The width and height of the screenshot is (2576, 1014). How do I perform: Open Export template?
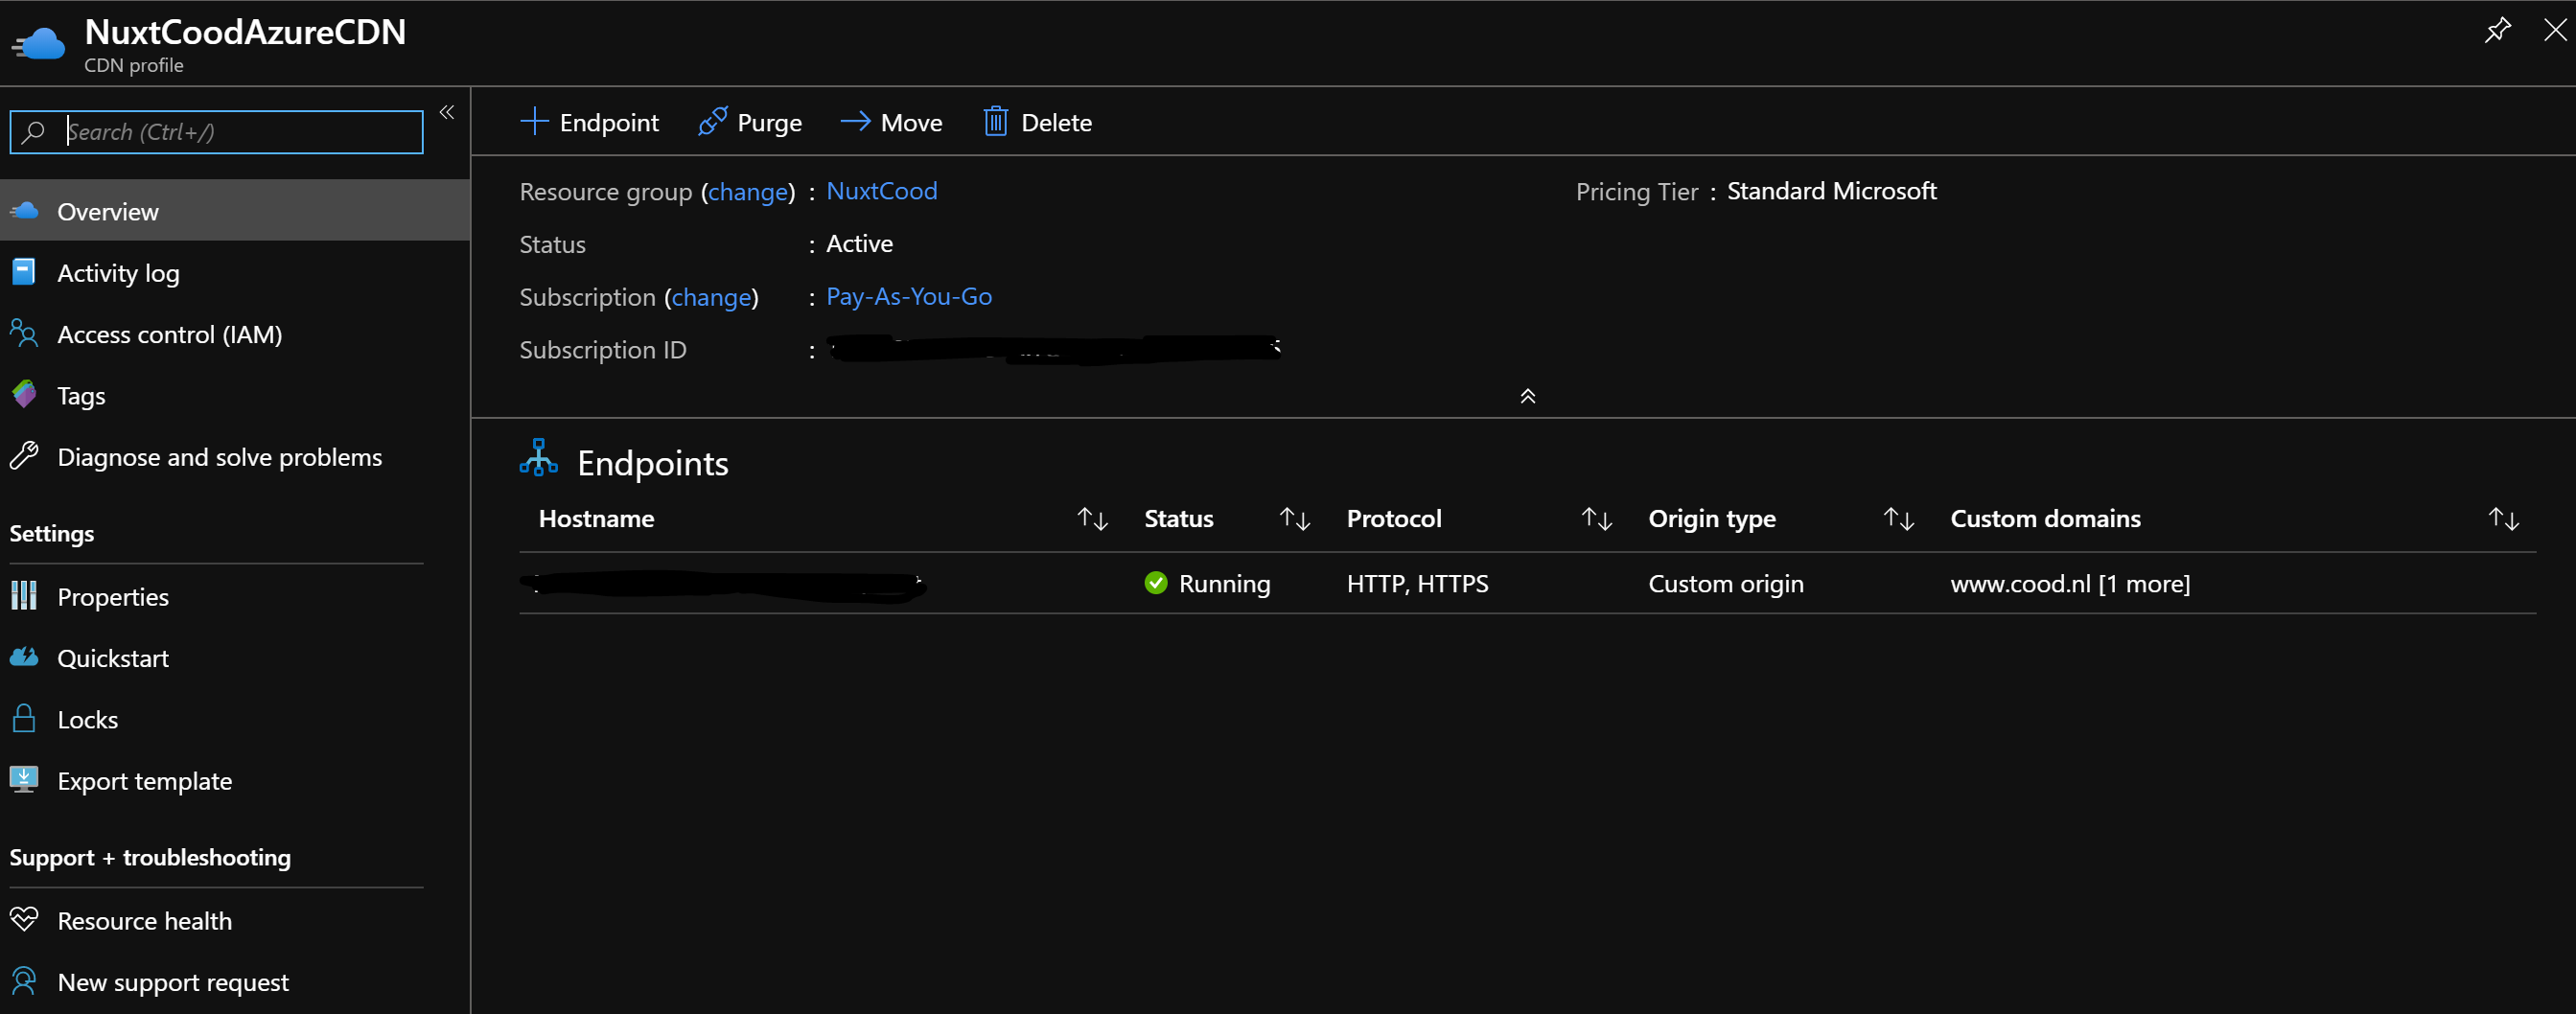[235, 781]
